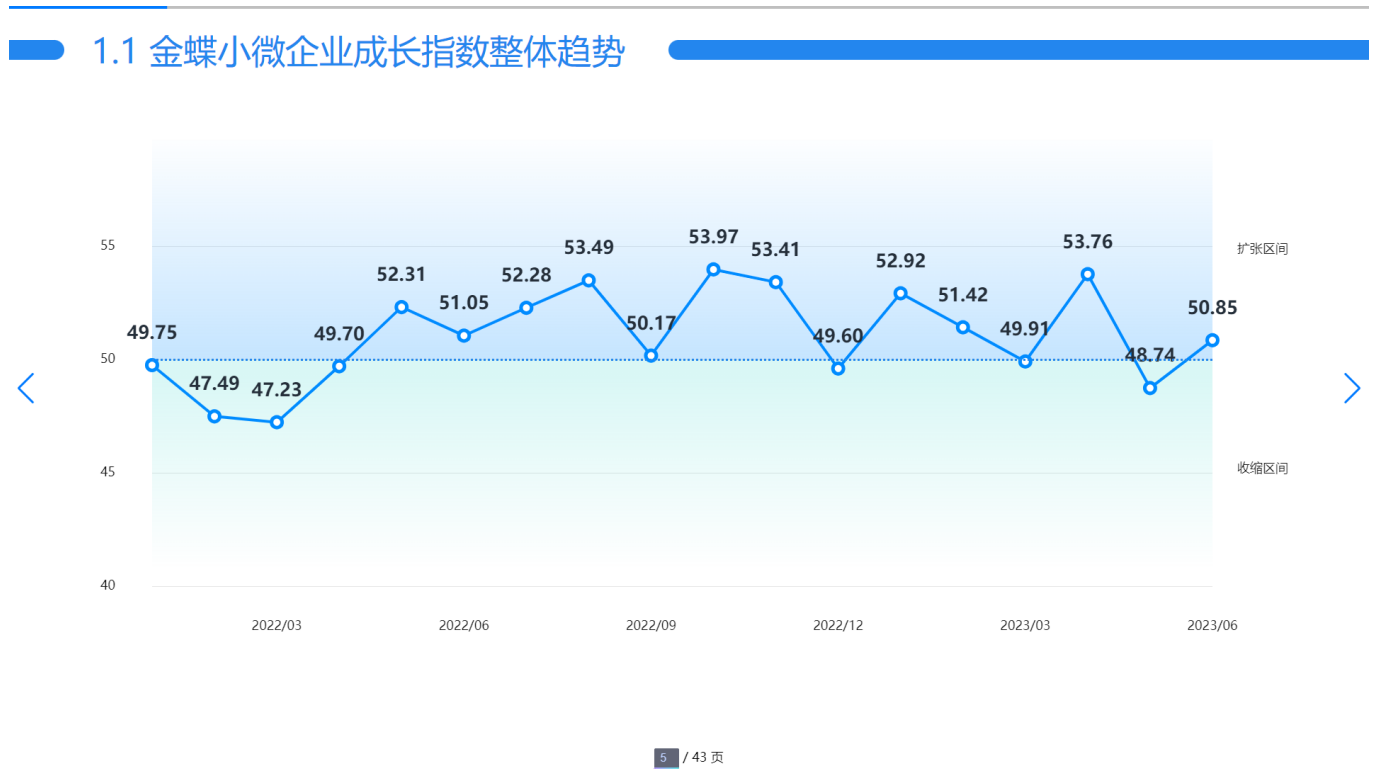Click the x-axis label 2022/09
Viewport: 1377px width, 777px height.
point(651,625)
